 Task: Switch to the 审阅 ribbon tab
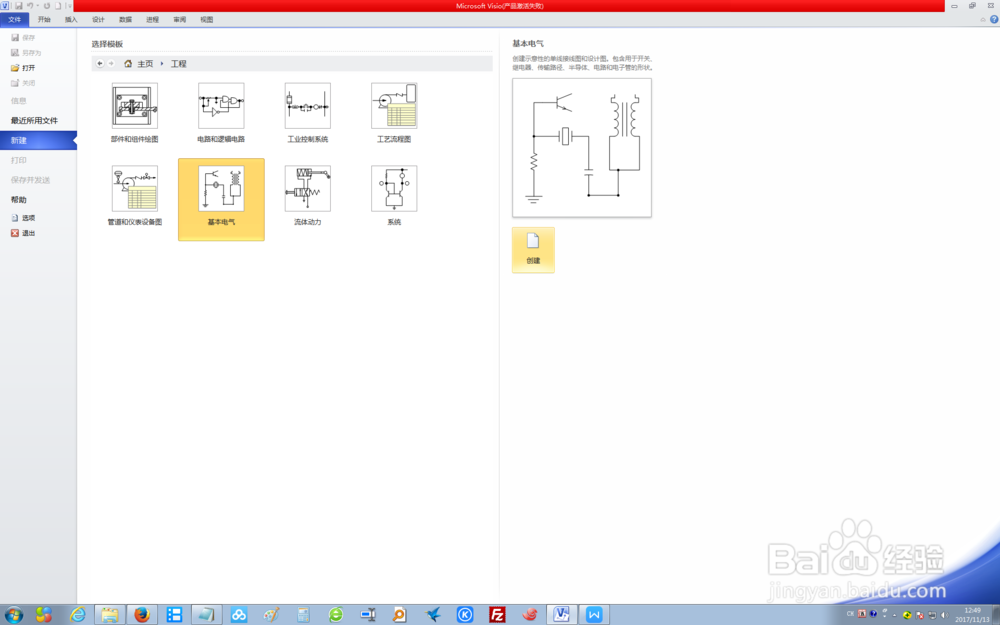click(180, 20)
